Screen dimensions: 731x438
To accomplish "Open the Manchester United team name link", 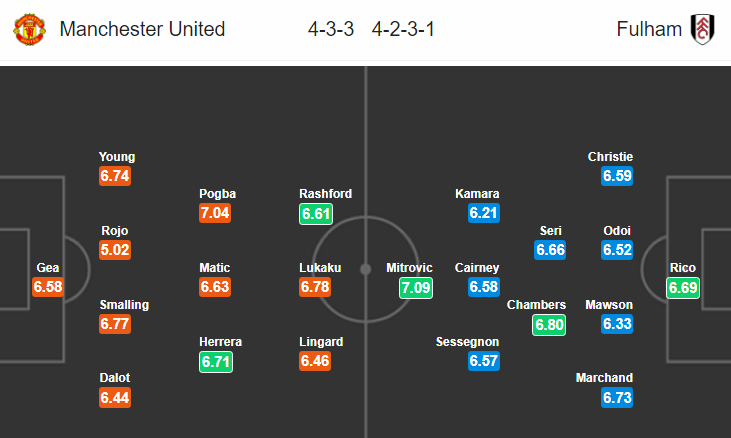I will [142, 29].
